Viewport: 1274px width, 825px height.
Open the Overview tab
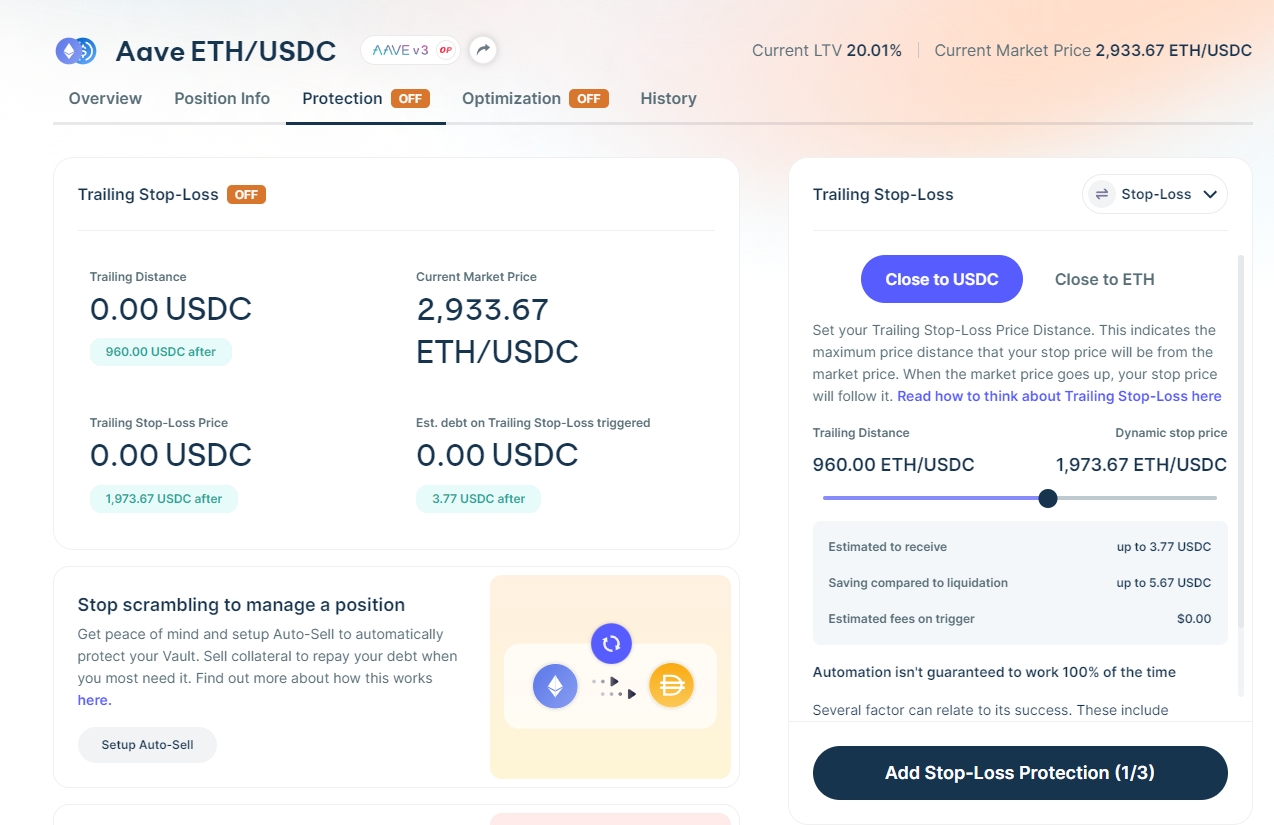105,98
